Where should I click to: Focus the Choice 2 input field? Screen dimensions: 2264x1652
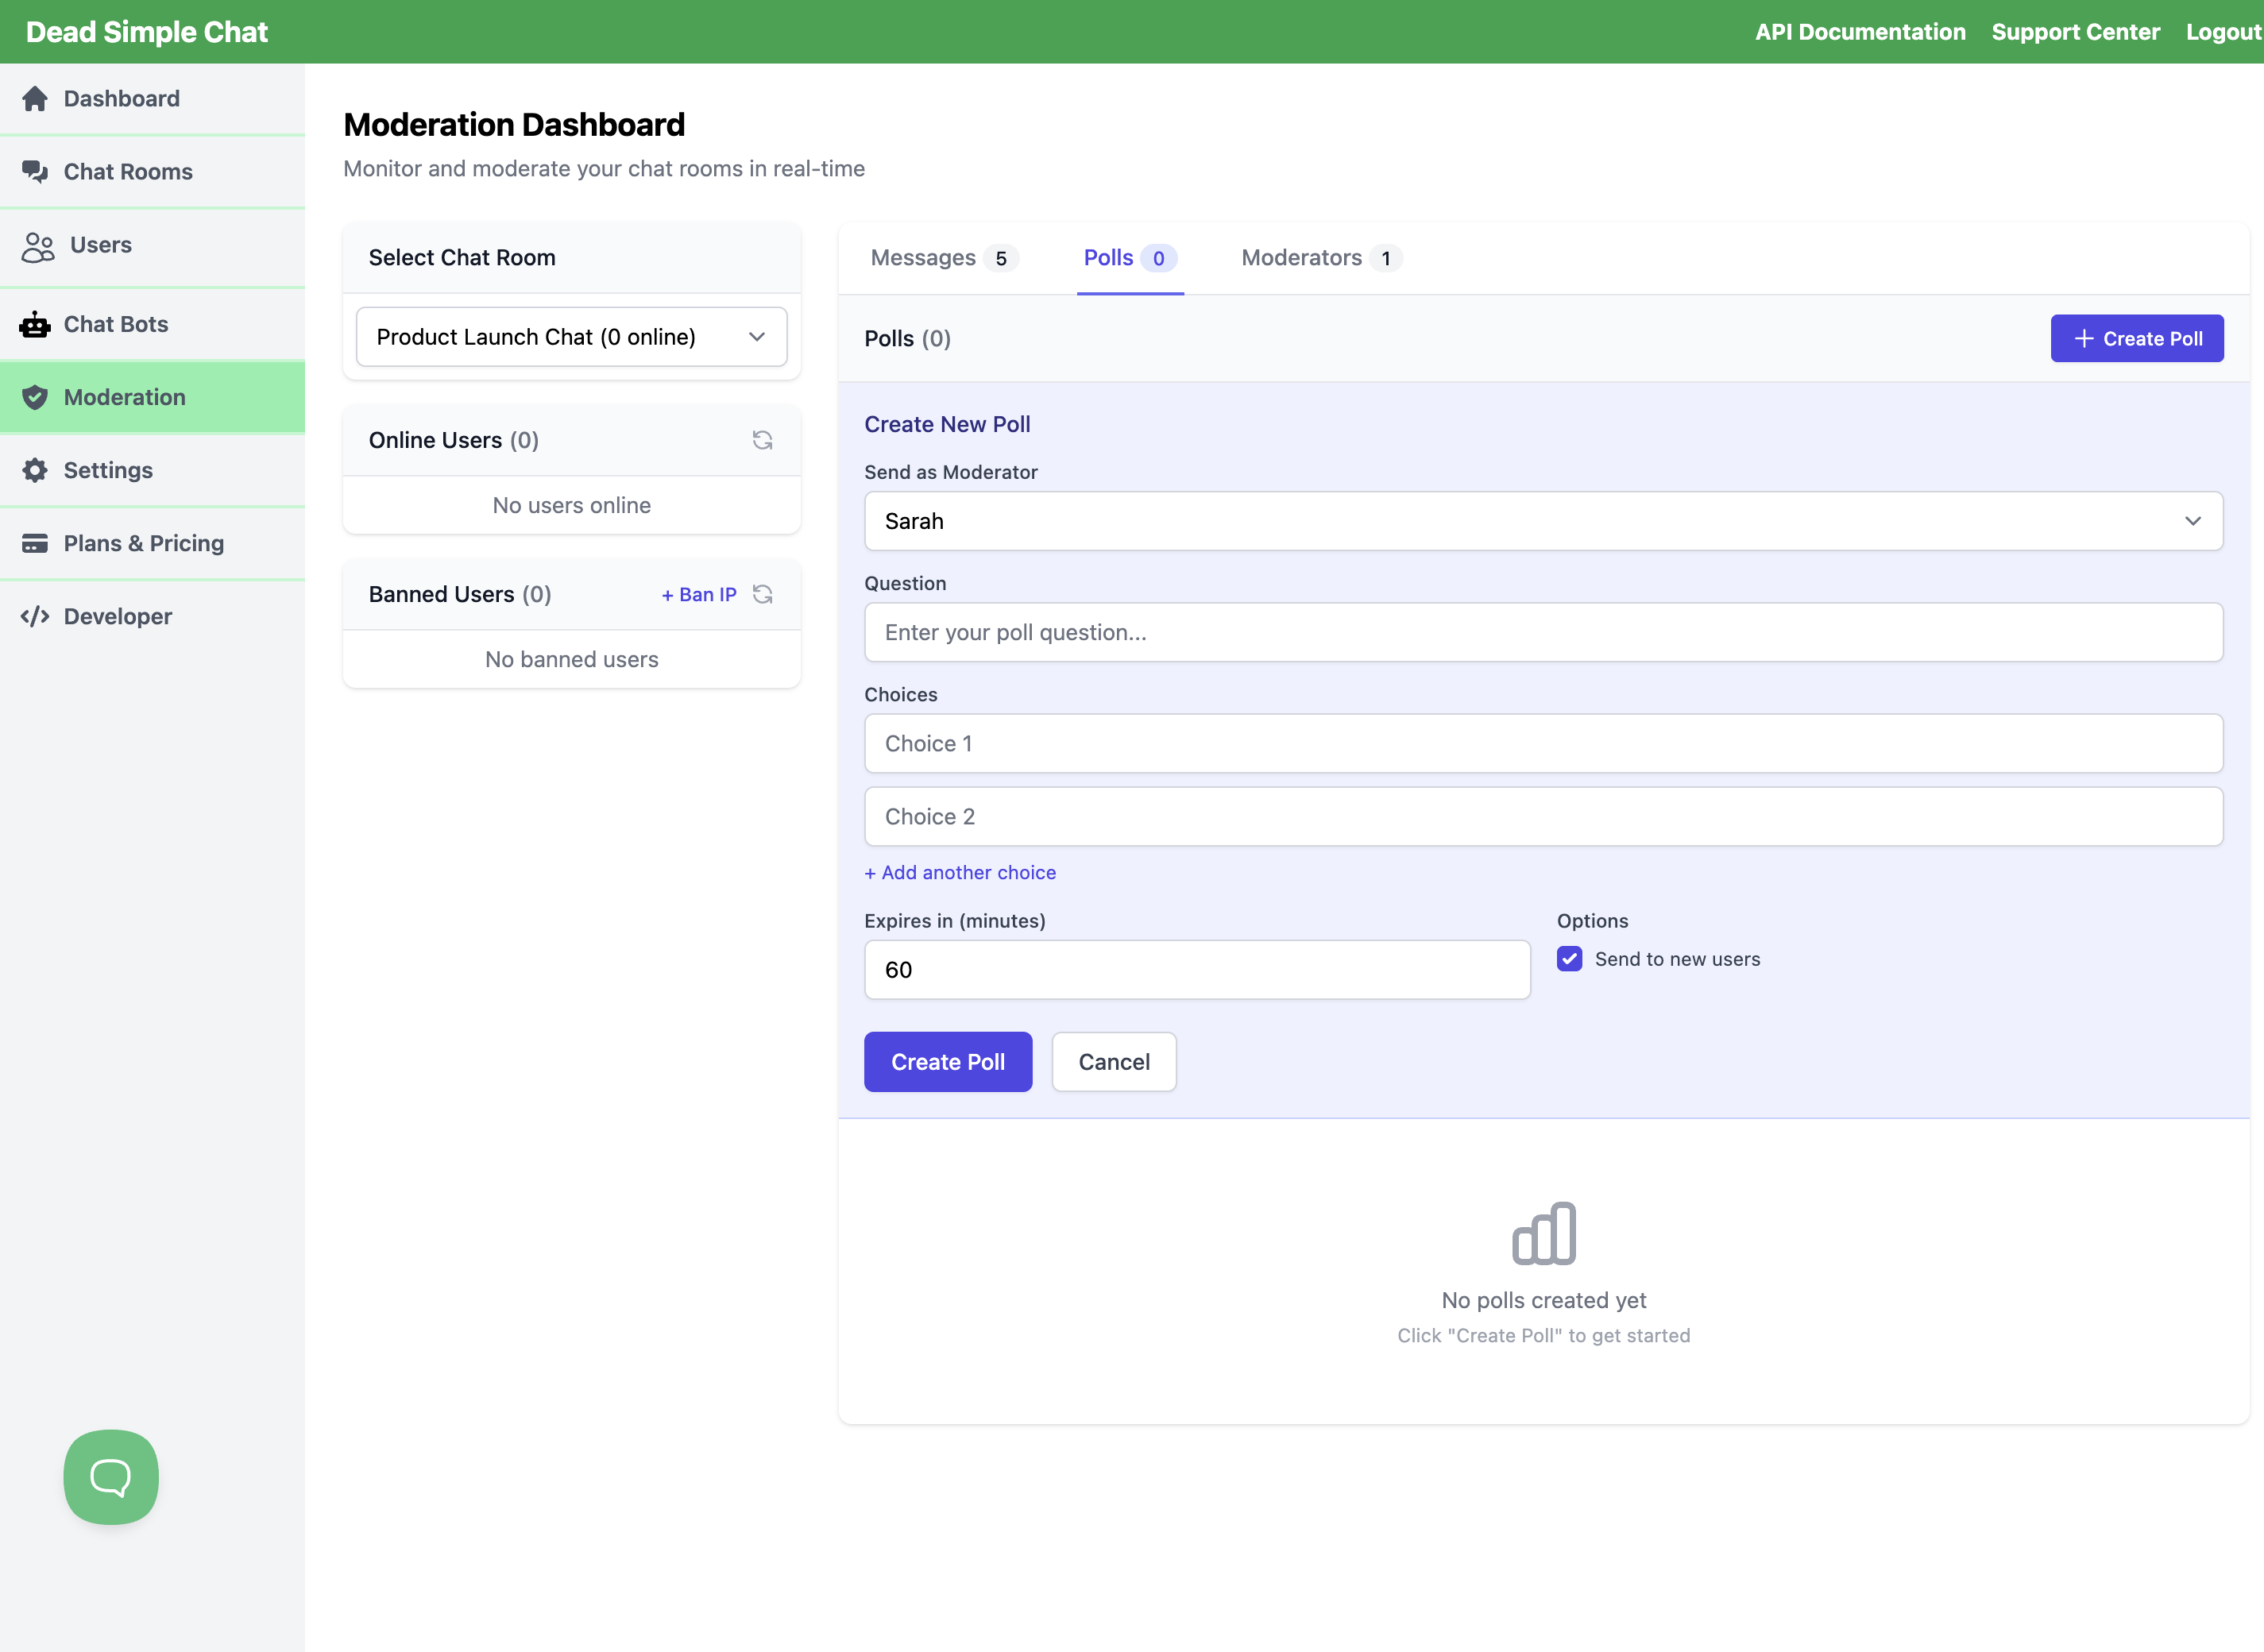click(1543, 816)
